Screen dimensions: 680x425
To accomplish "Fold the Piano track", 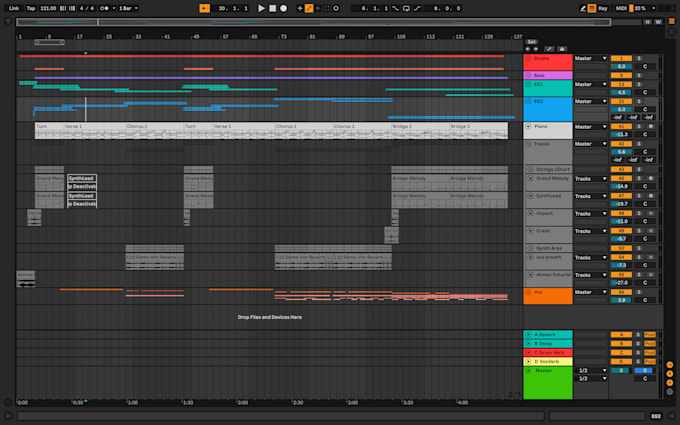I will pyautogui.click(x=528, y=127).
